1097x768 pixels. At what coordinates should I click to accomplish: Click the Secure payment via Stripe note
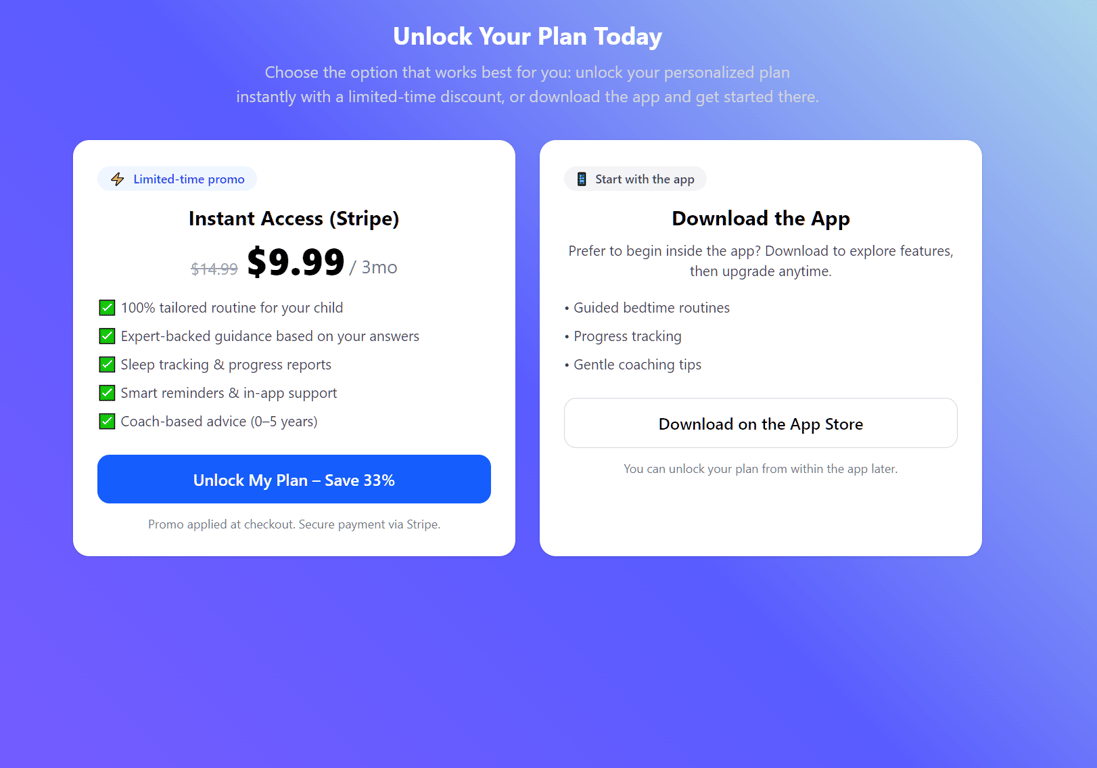(x=294, y=524)
